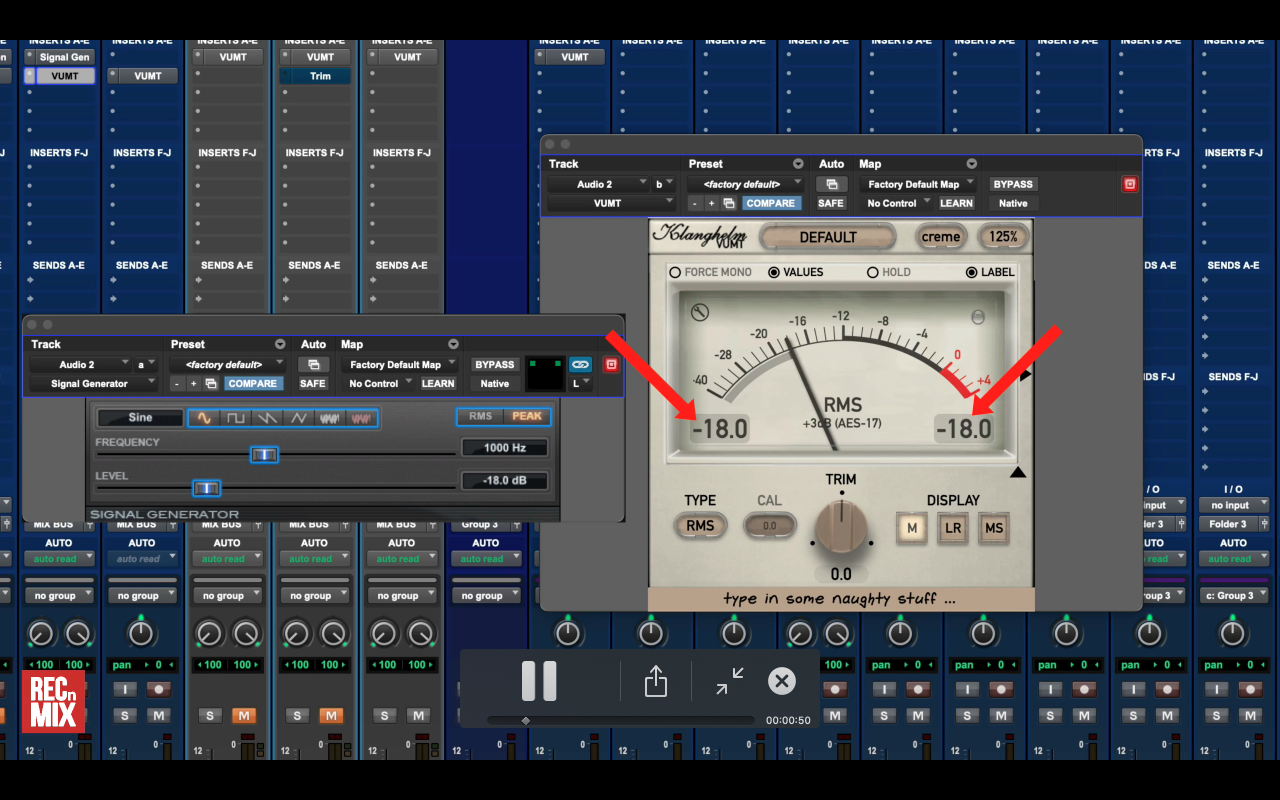Open the VUMT wrench settings icon
This screenshot has width=1280, height=800.
pyautogui.click(x=699, y=312)
